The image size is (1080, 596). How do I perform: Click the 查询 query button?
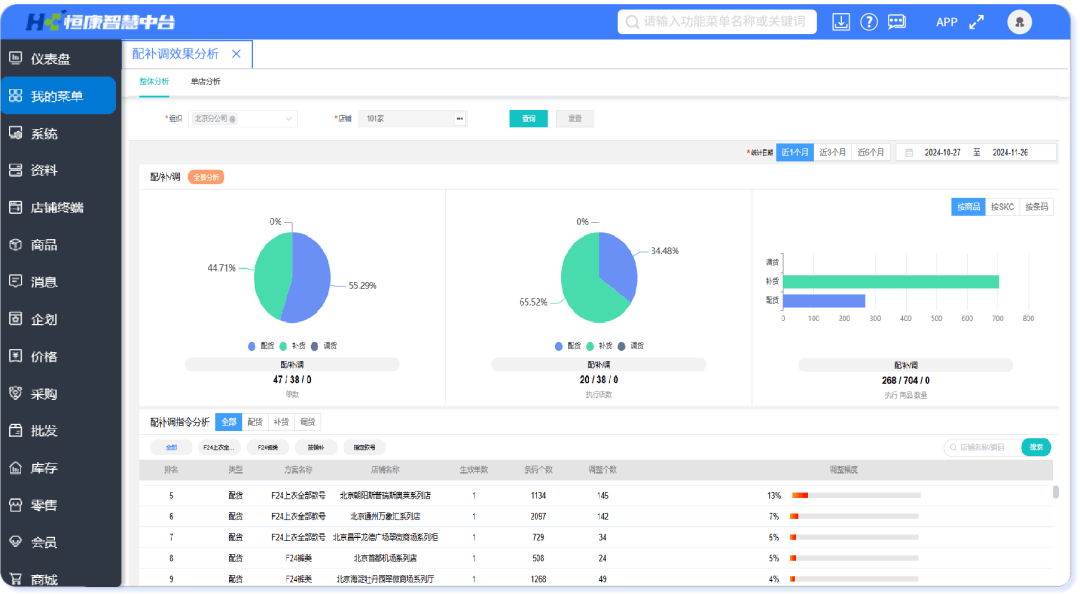[x=528, y=119]
